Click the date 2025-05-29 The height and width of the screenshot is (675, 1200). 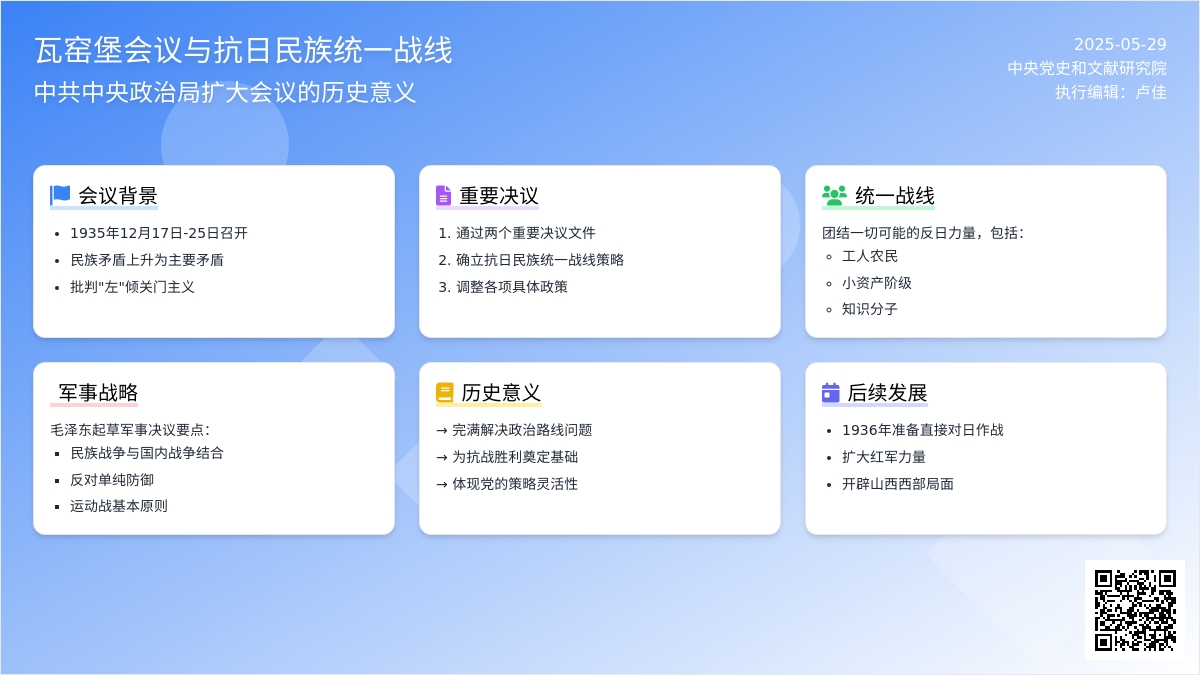pyautogui.click(x=1120, y=44)
